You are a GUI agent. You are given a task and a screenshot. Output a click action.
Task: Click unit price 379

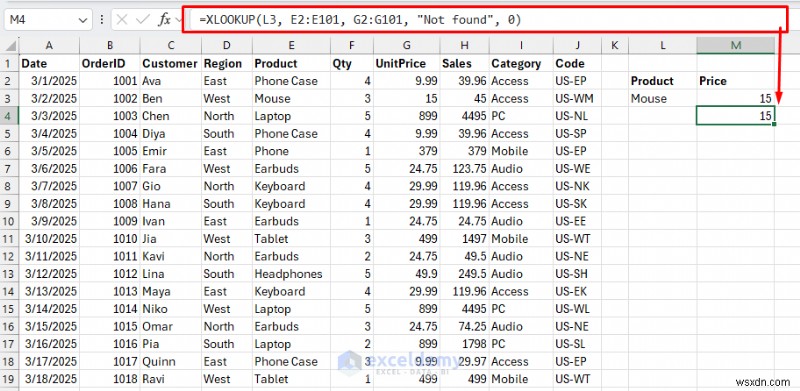[x=406, y=151]
